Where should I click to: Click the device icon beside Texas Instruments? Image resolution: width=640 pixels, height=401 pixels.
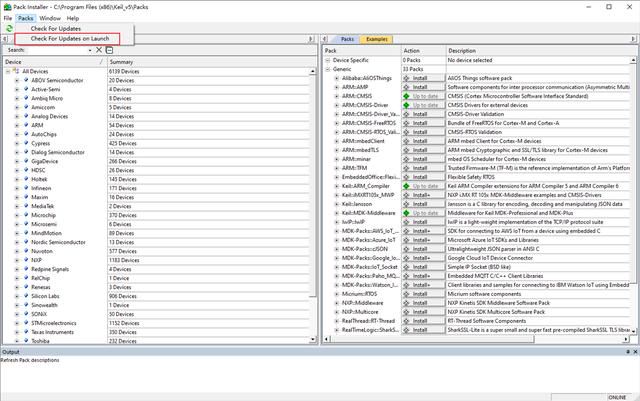click(26, 332)
